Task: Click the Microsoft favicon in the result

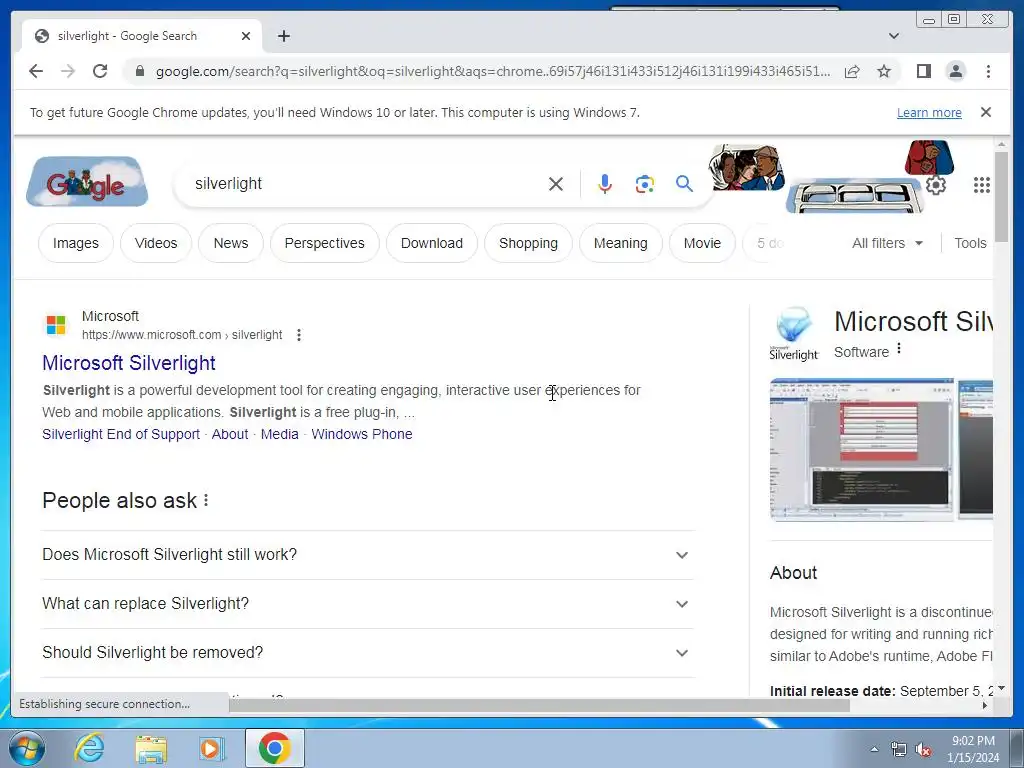Action: pos(56,325)
